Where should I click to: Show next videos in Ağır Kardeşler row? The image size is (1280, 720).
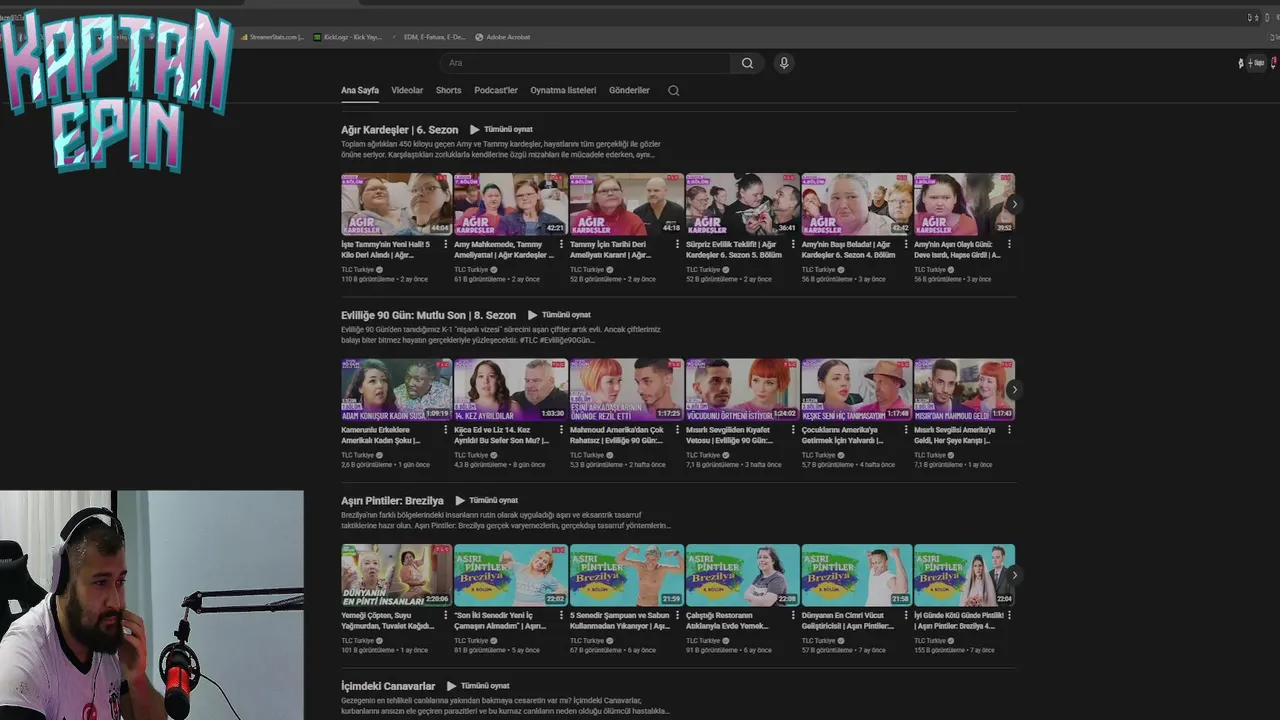coord(1014,204)
